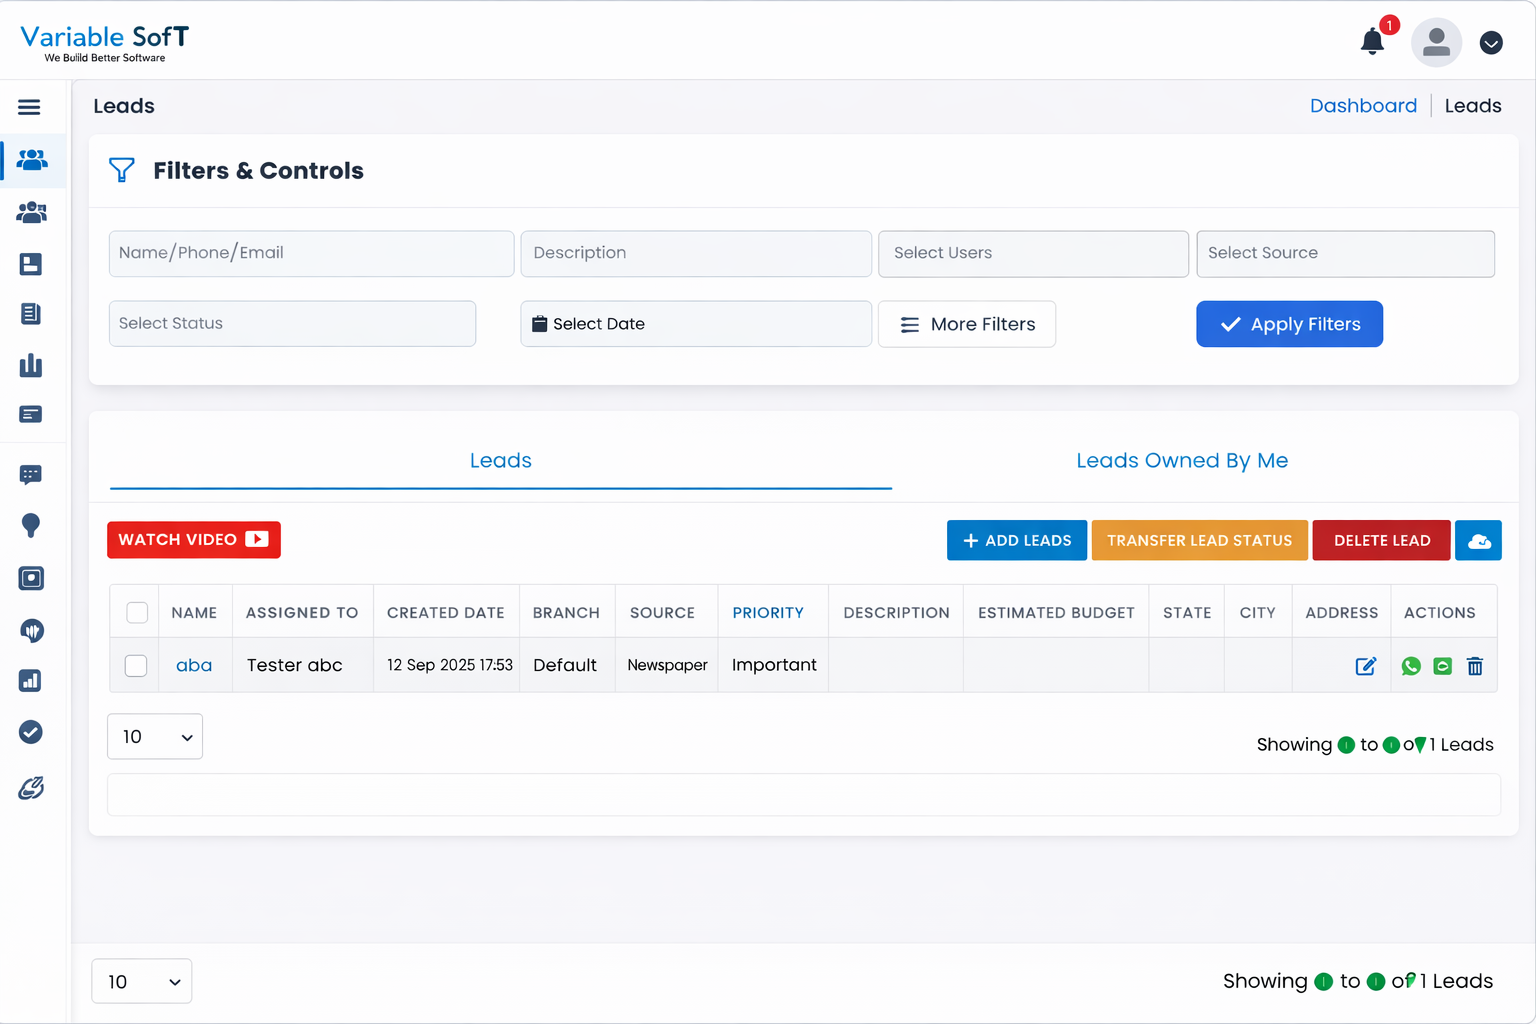
Task: Open WhatsApp chat for lead aba
Action: pos(1411,666)
